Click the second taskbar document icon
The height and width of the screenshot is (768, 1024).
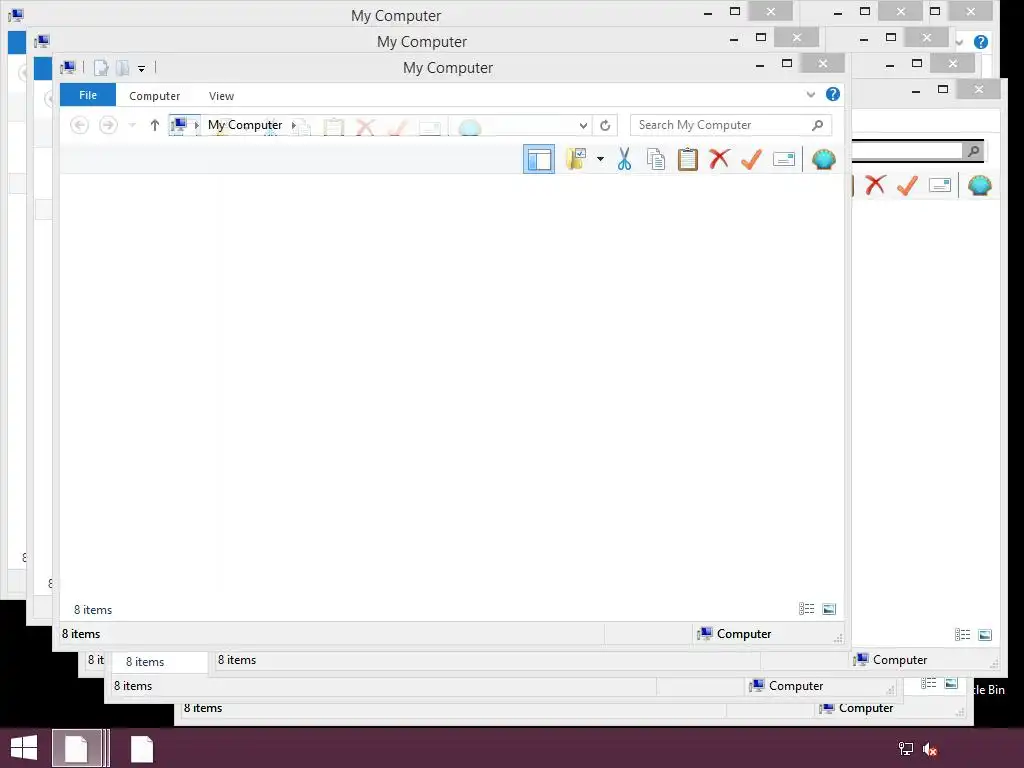tap(142, 748)
